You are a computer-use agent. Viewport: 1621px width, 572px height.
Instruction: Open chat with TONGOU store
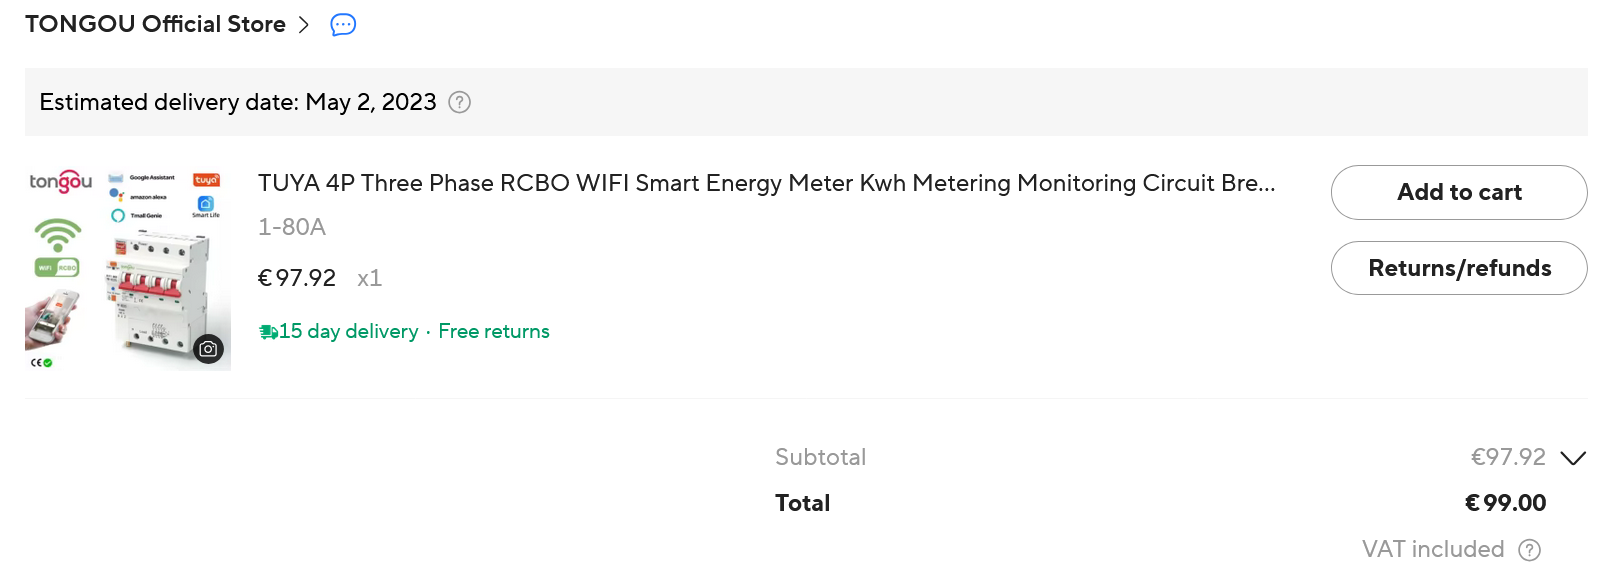tap(343, 25)
